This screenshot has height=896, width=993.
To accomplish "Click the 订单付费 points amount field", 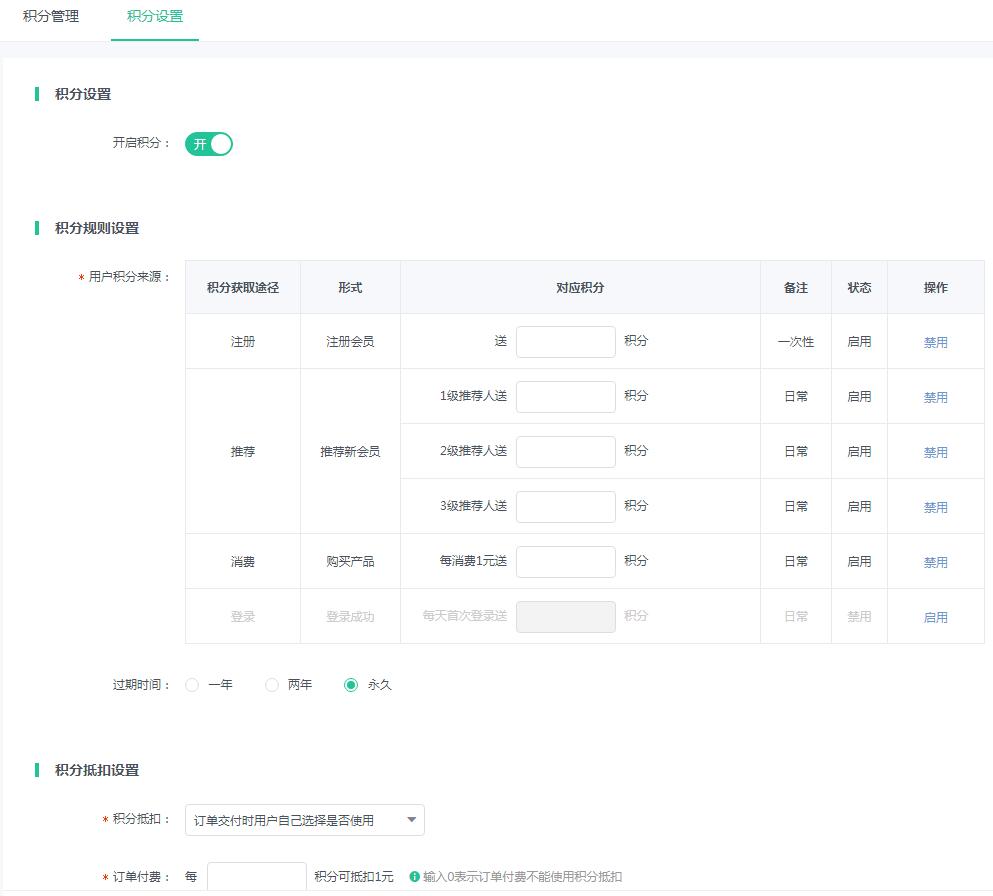I will click(x=256, y=877).
